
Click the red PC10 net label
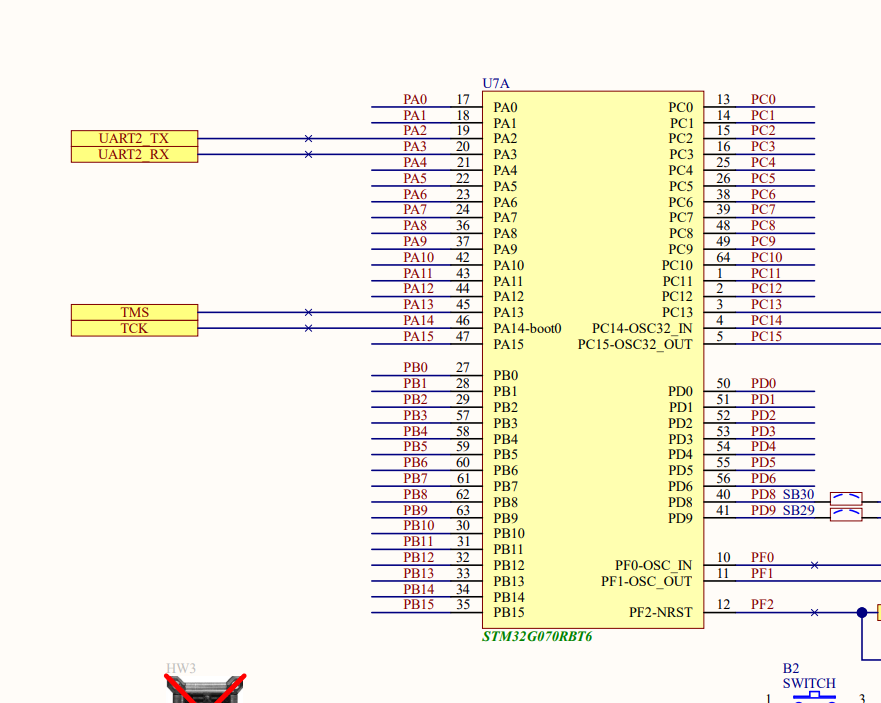point(767,257)
